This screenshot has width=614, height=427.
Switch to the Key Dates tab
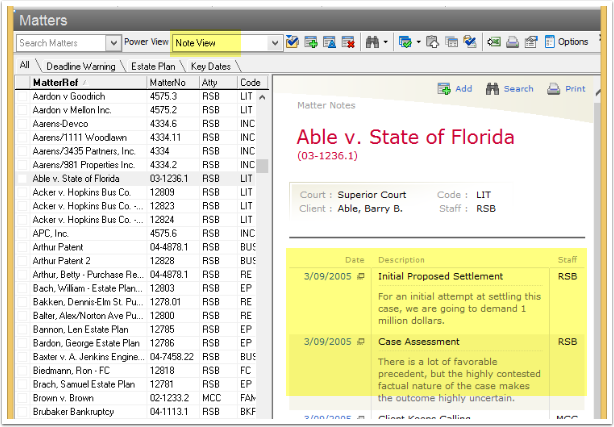point(211,67)
